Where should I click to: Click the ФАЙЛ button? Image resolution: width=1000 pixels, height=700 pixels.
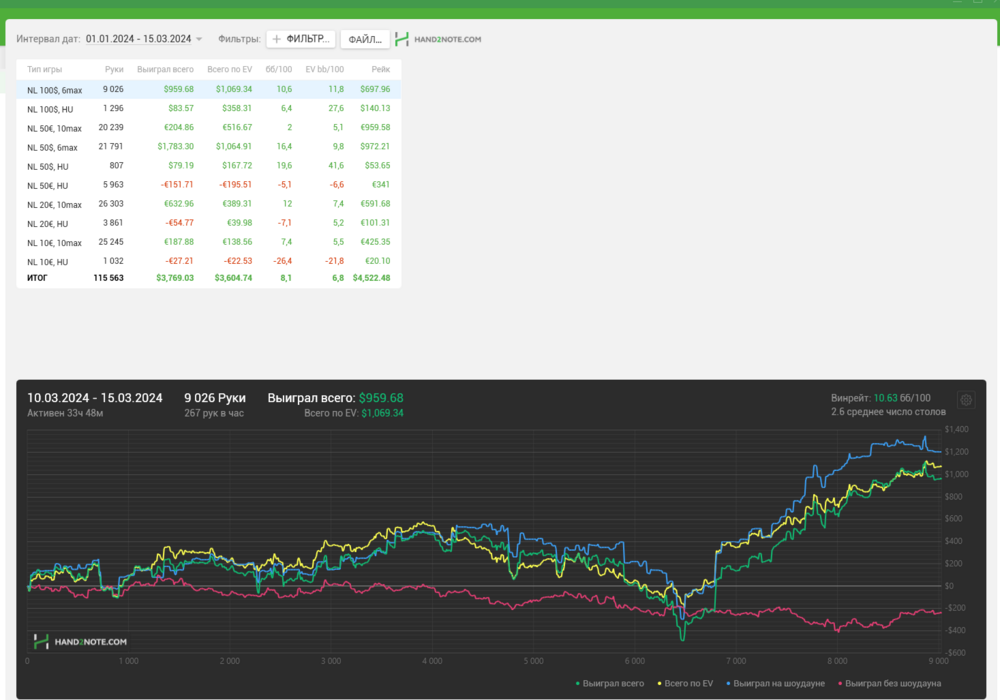click(x=365, y=39)
